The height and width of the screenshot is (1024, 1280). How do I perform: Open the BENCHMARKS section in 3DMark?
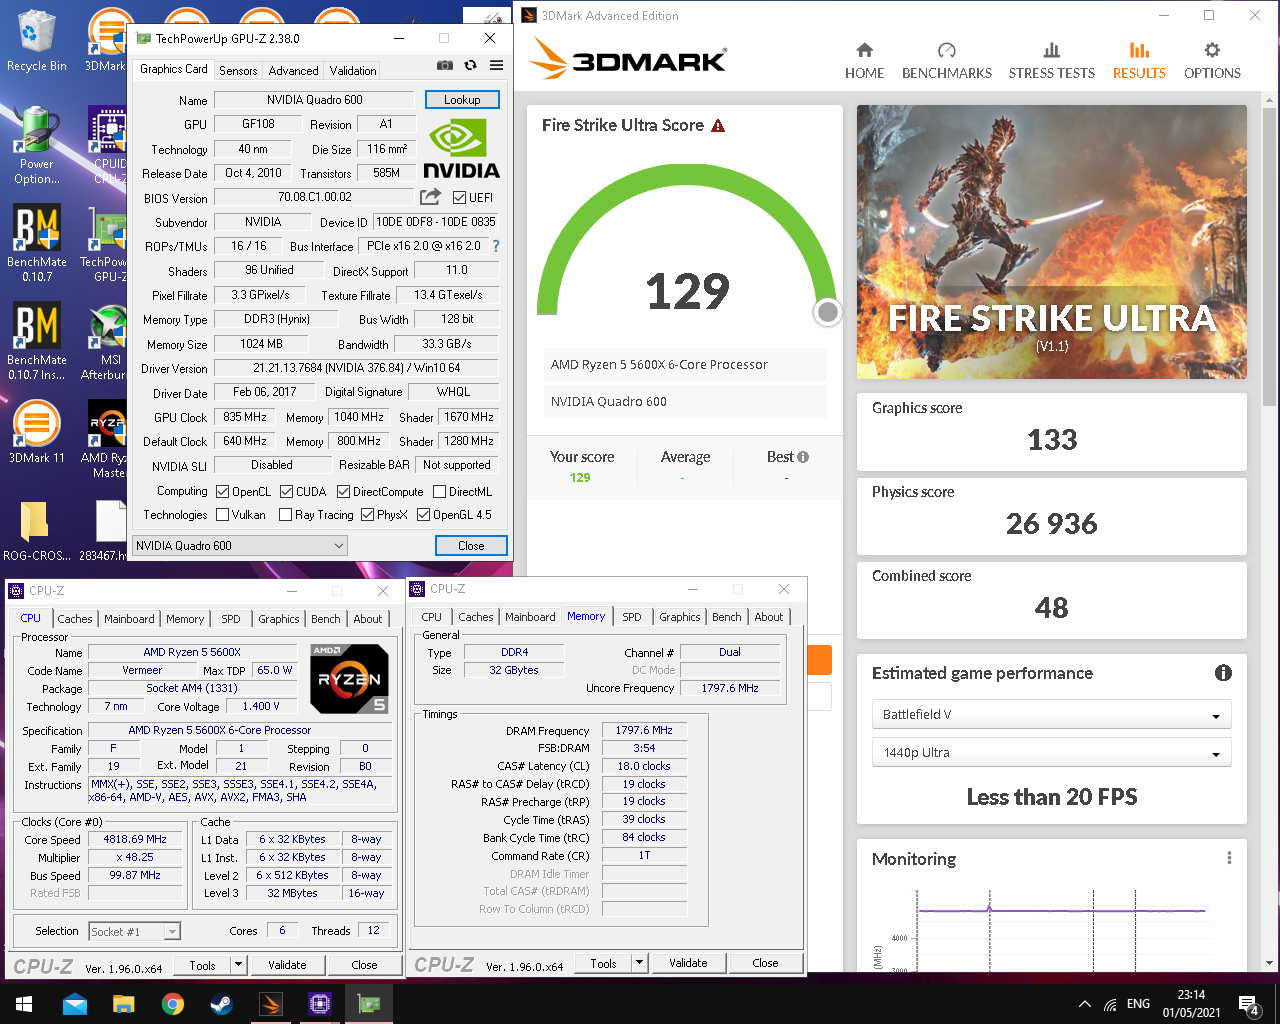pyautogui.click(x=946, y=61)
